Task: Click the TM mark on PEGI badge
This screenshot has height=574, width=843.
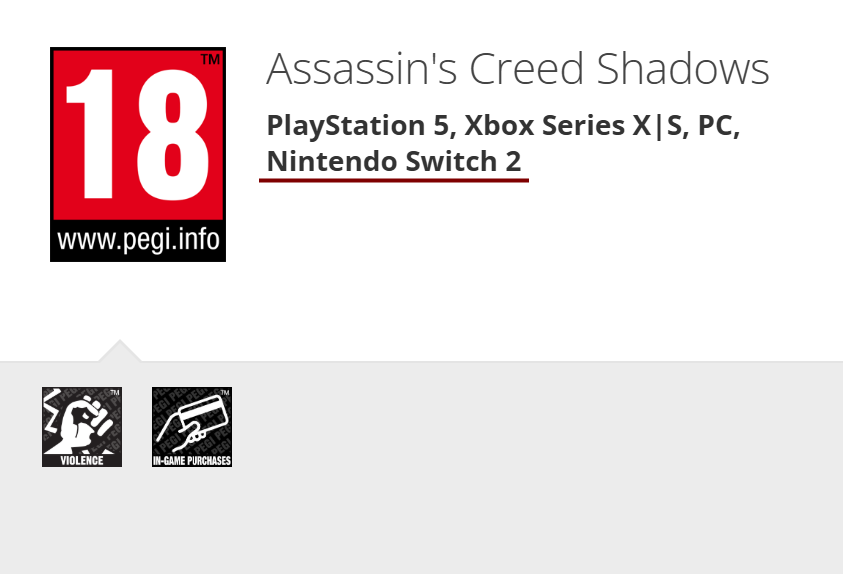Action: pos(210,59)
